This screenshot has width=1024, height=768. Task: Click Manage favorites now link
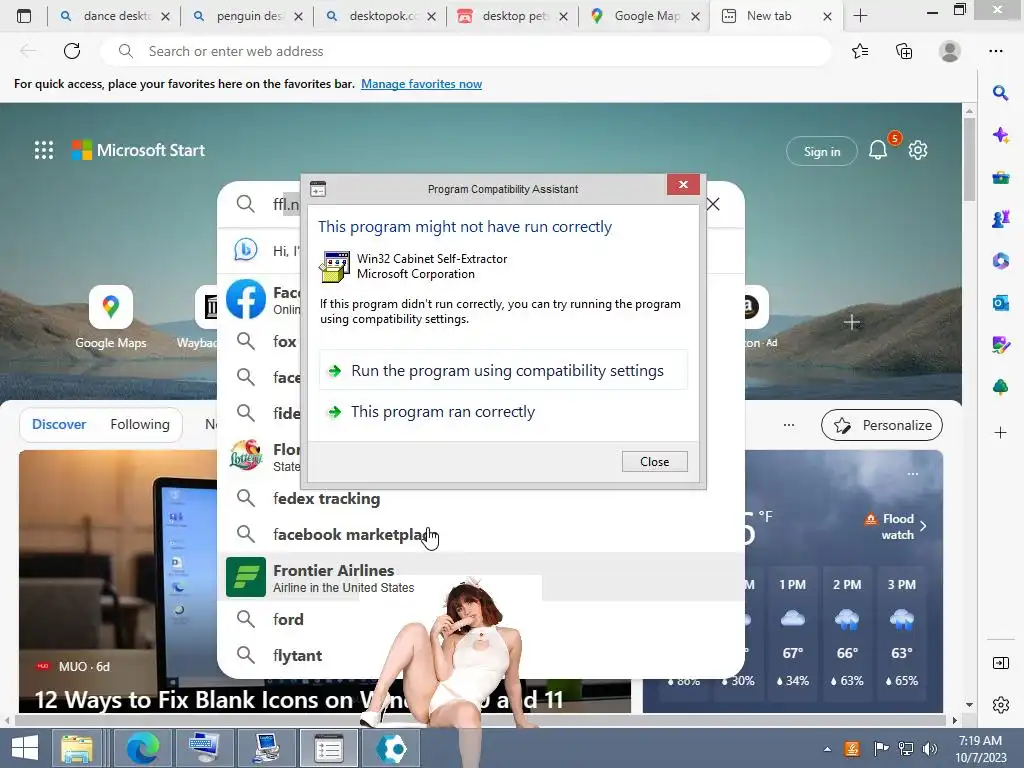[421, 84]
